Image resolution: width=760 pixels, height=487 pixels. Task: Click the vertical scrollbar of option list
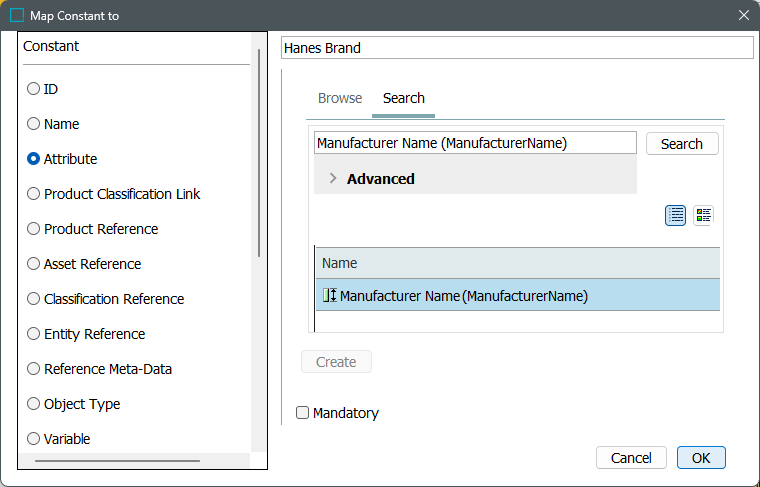pyautogui.click(x=259, y=153)
